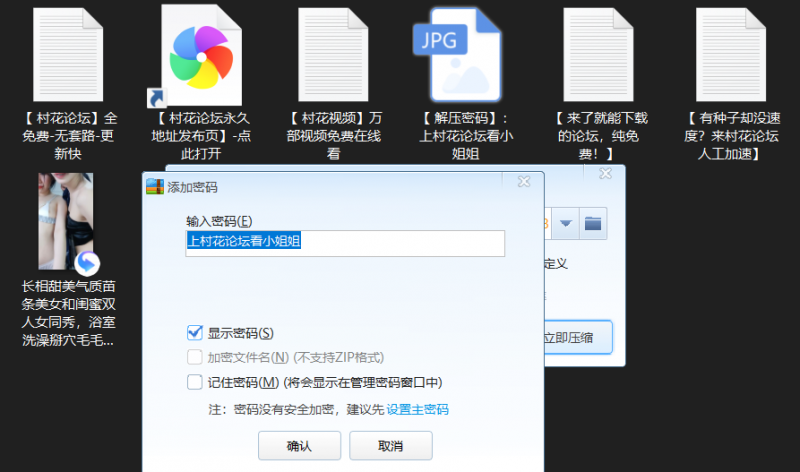
Task: Enable the 记住密码 checkbox
Action: pos(195,381)
